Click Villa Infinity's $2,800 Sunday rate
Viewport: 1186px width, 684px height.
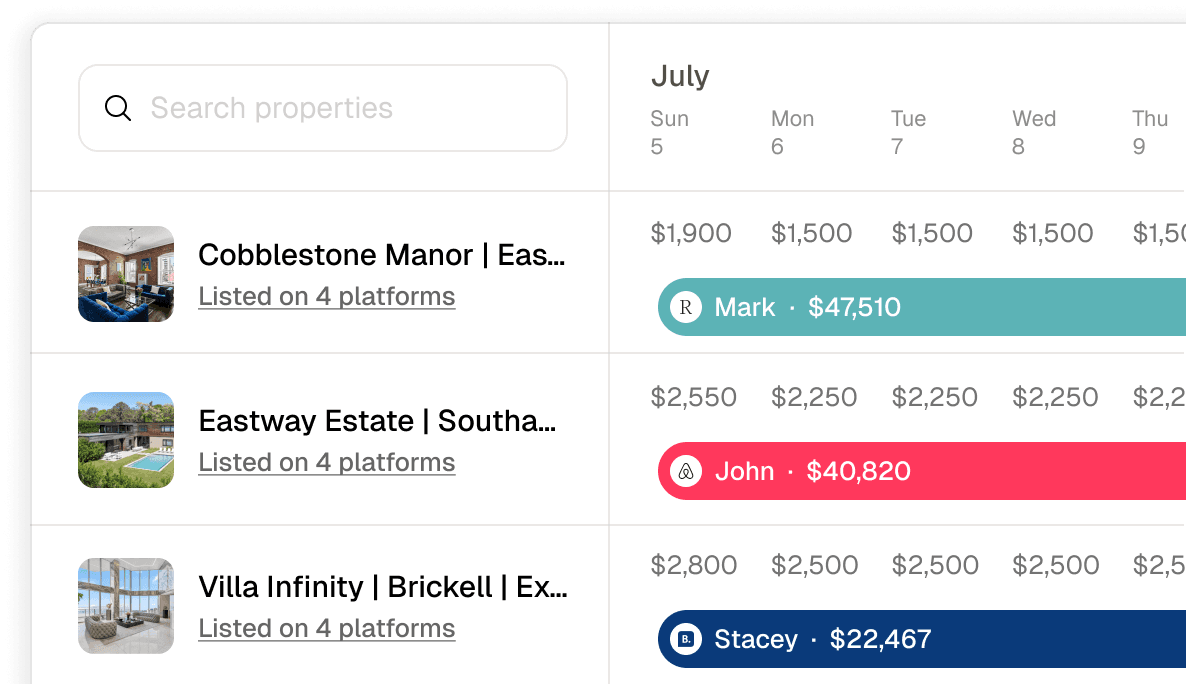(694, 565)
